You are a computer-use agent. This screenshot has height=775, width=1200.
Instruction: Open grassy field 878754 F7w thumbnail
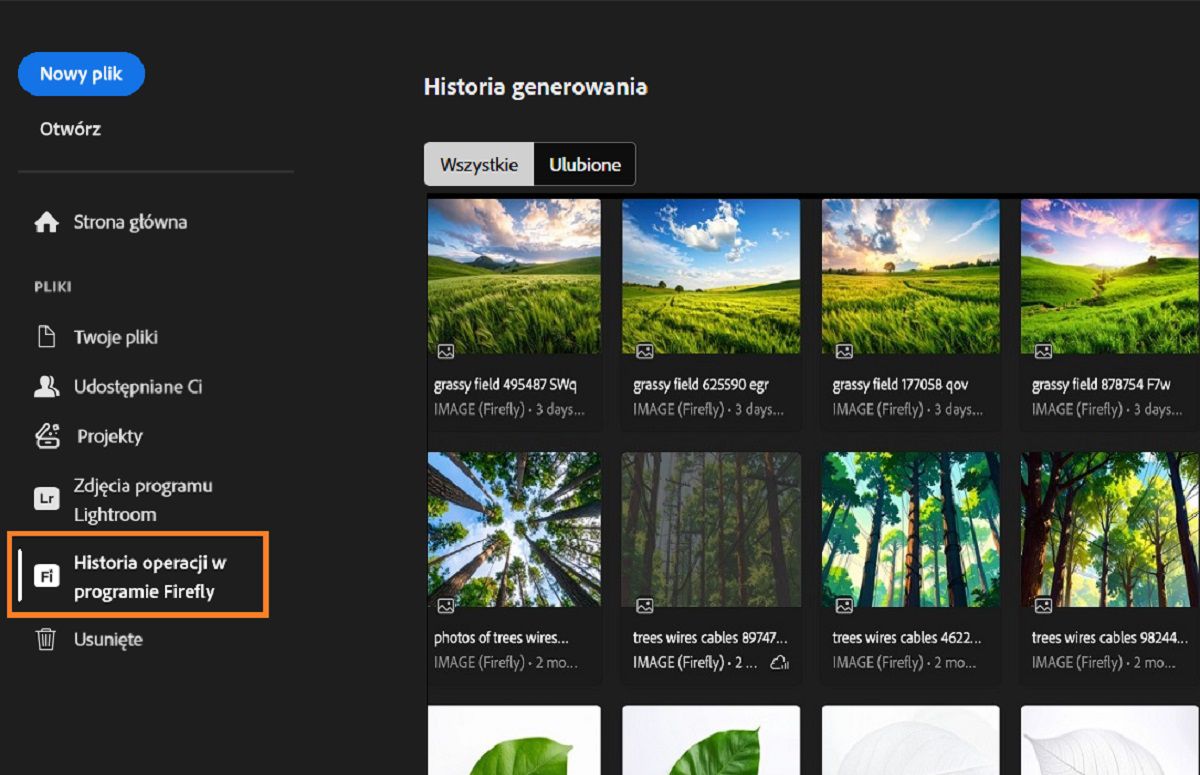click(x=1110, y=276)
